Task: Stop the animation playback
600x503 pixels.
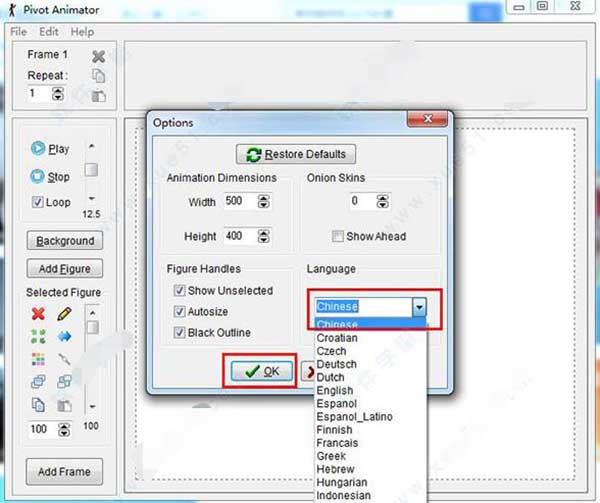Action: point(50,177)
